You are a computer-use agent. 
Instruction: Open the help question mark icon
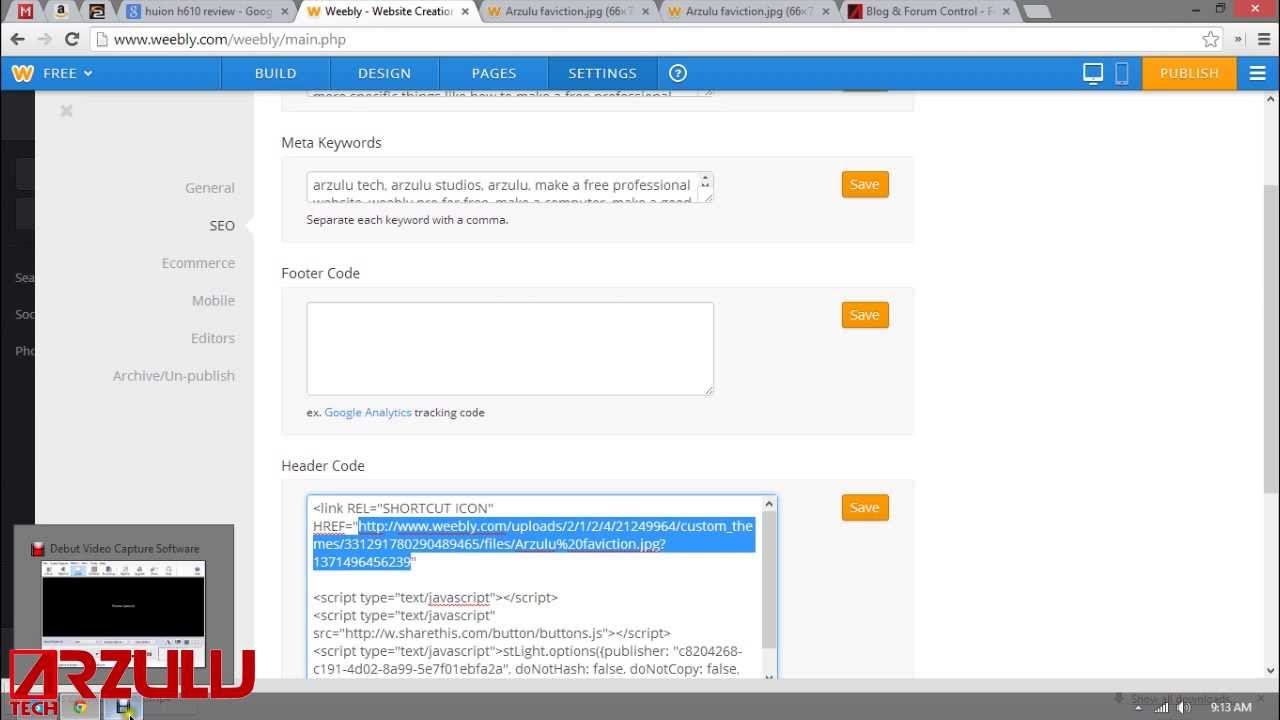[678, 72]
